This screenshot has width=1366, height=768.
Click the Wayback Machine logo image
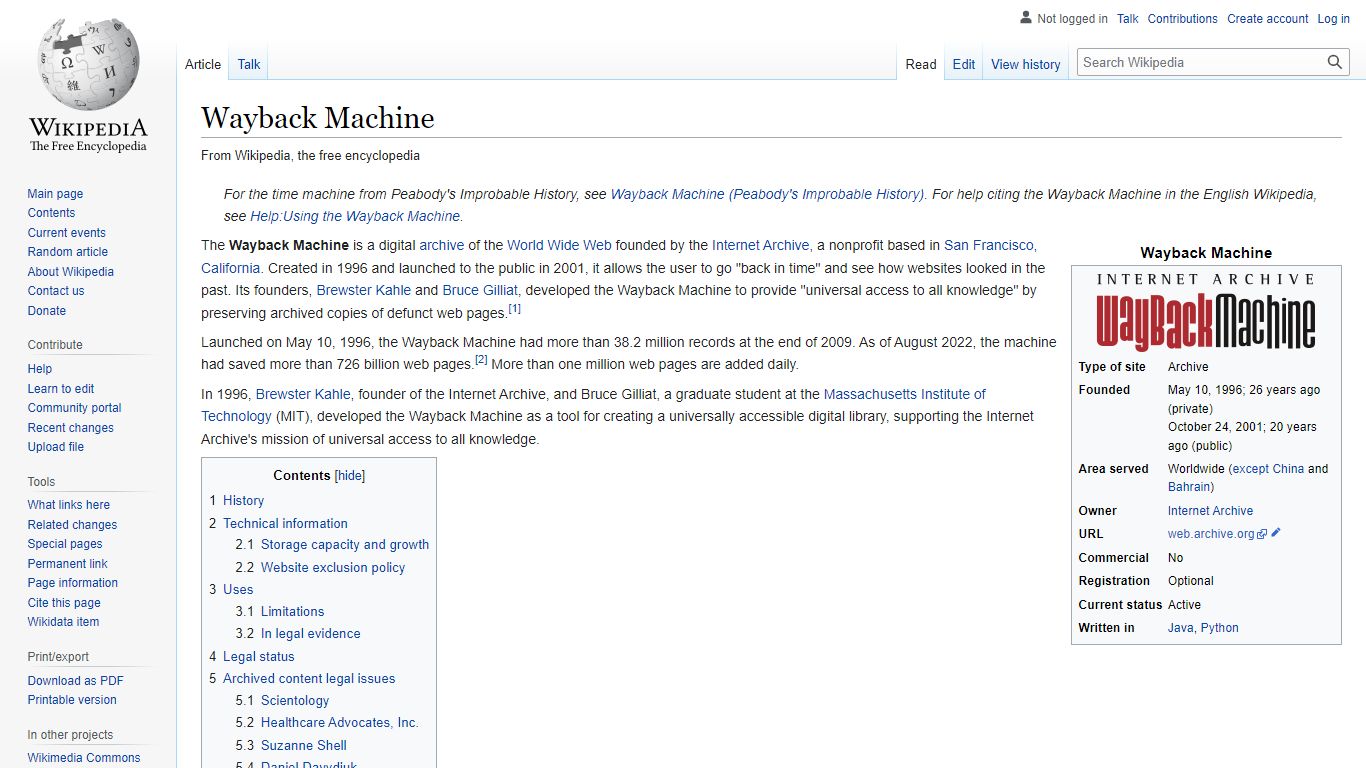click(1206, 312)
